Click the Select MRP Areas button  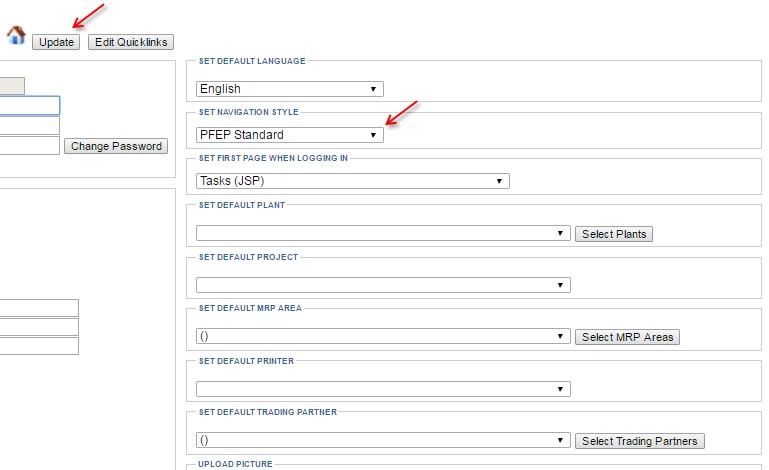[627, 337]
